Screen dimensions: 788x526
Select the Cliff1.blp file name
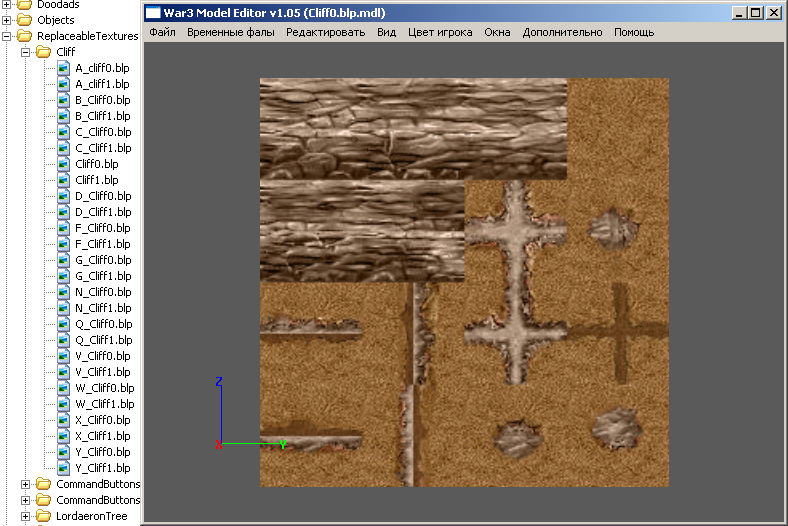coord(97,180)
